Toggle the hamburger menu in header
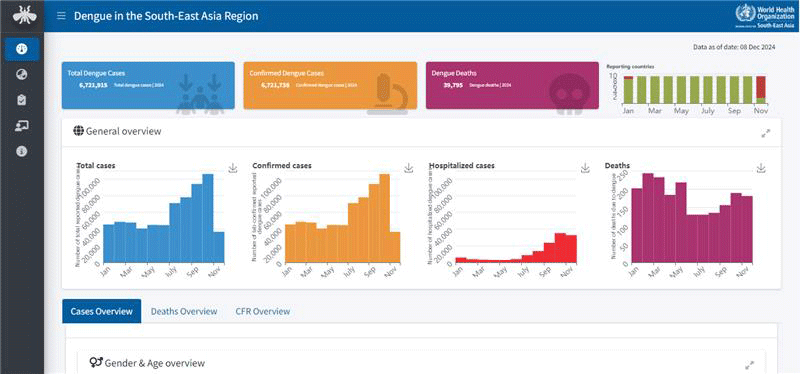Screen dimensions: 800x374 click(x=61, y=16)
